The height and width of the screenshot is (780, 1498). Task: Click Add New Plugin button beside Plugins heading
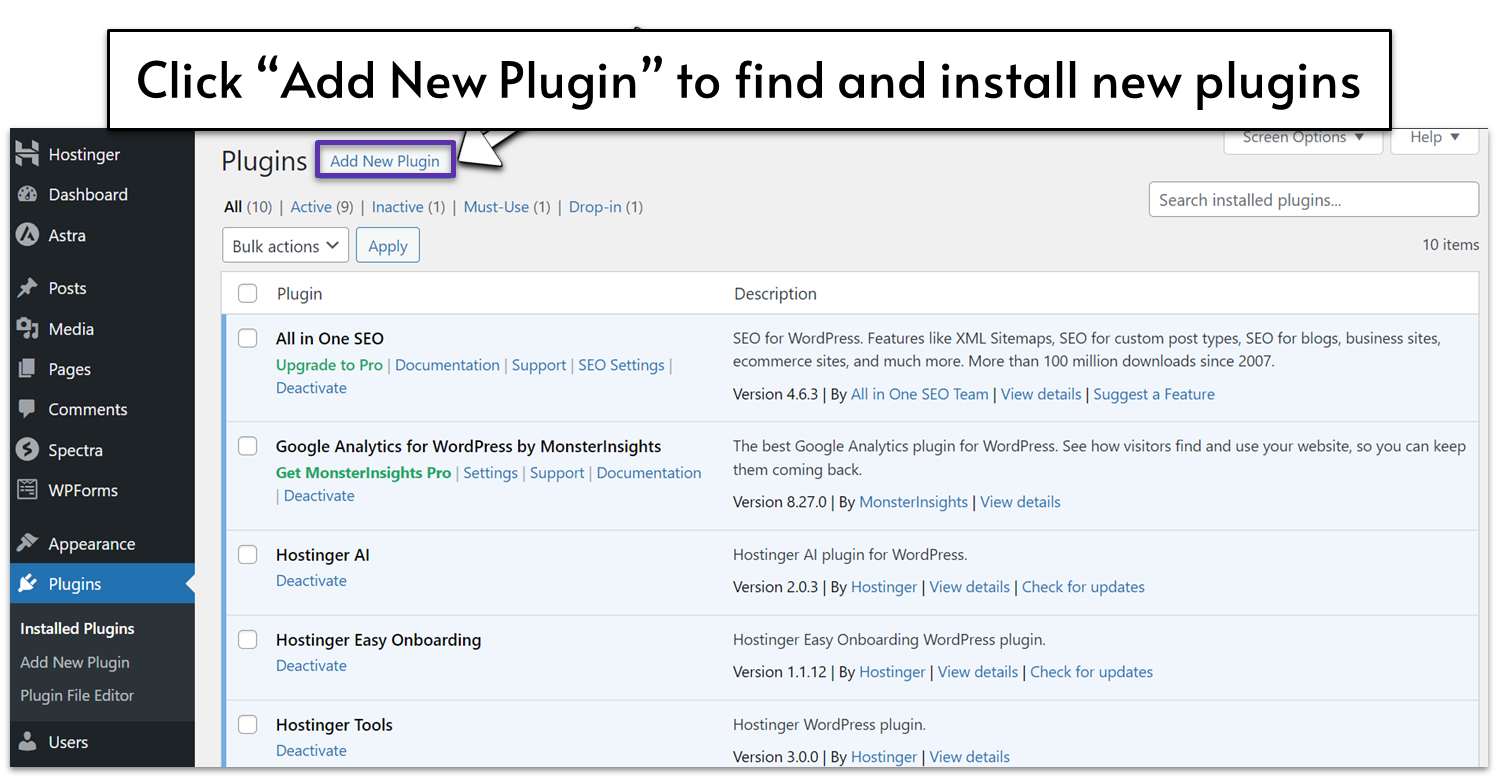click(385, 161)
